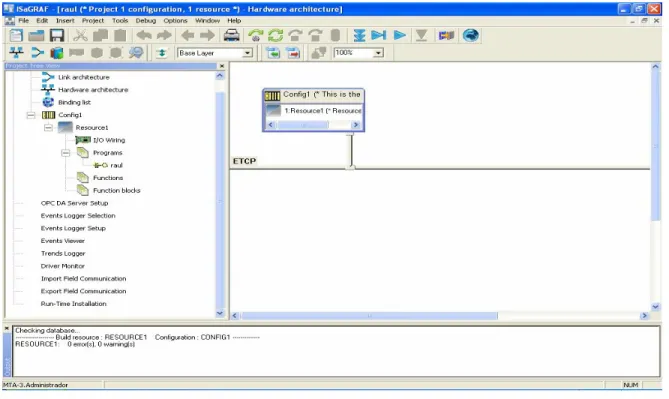
Task: Click the teal up-down arrows icon
Action: 162,53
